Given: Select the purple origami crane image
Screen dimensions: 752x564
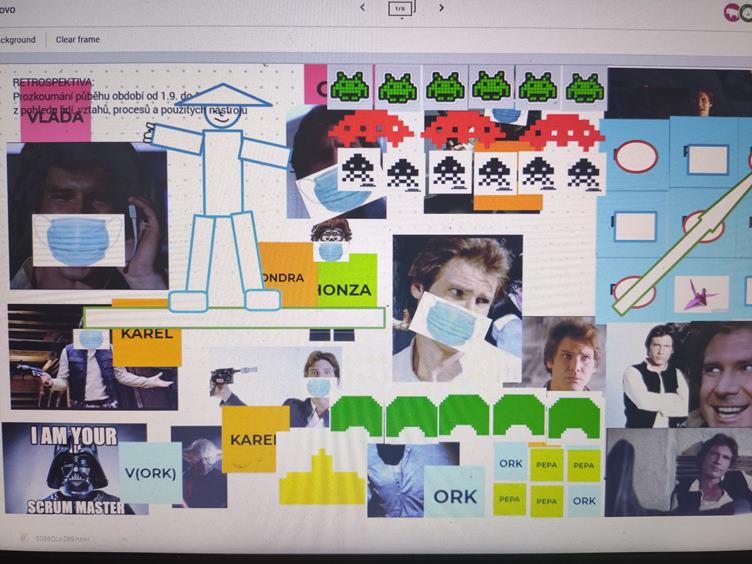Looking at the screenshot, I should point(702,294).
